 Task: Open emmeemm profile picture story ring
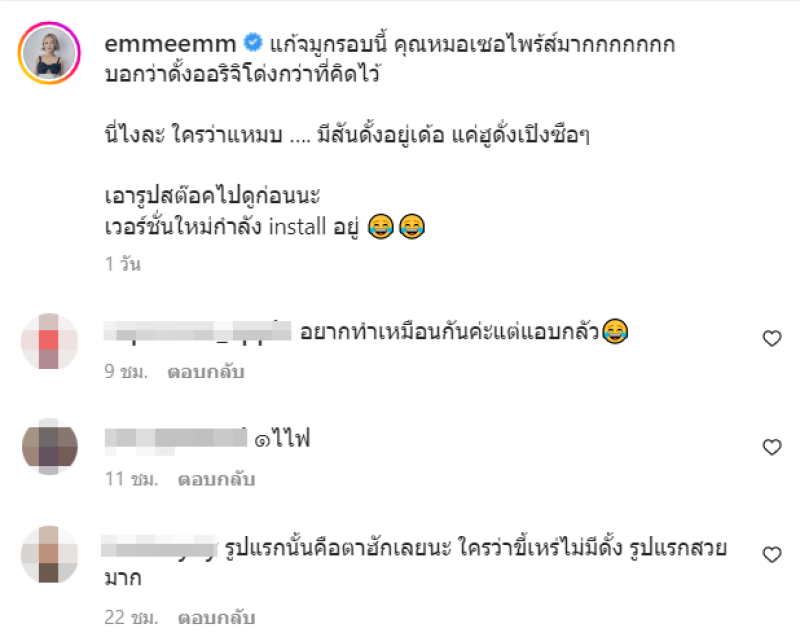(x=49, y=53)
